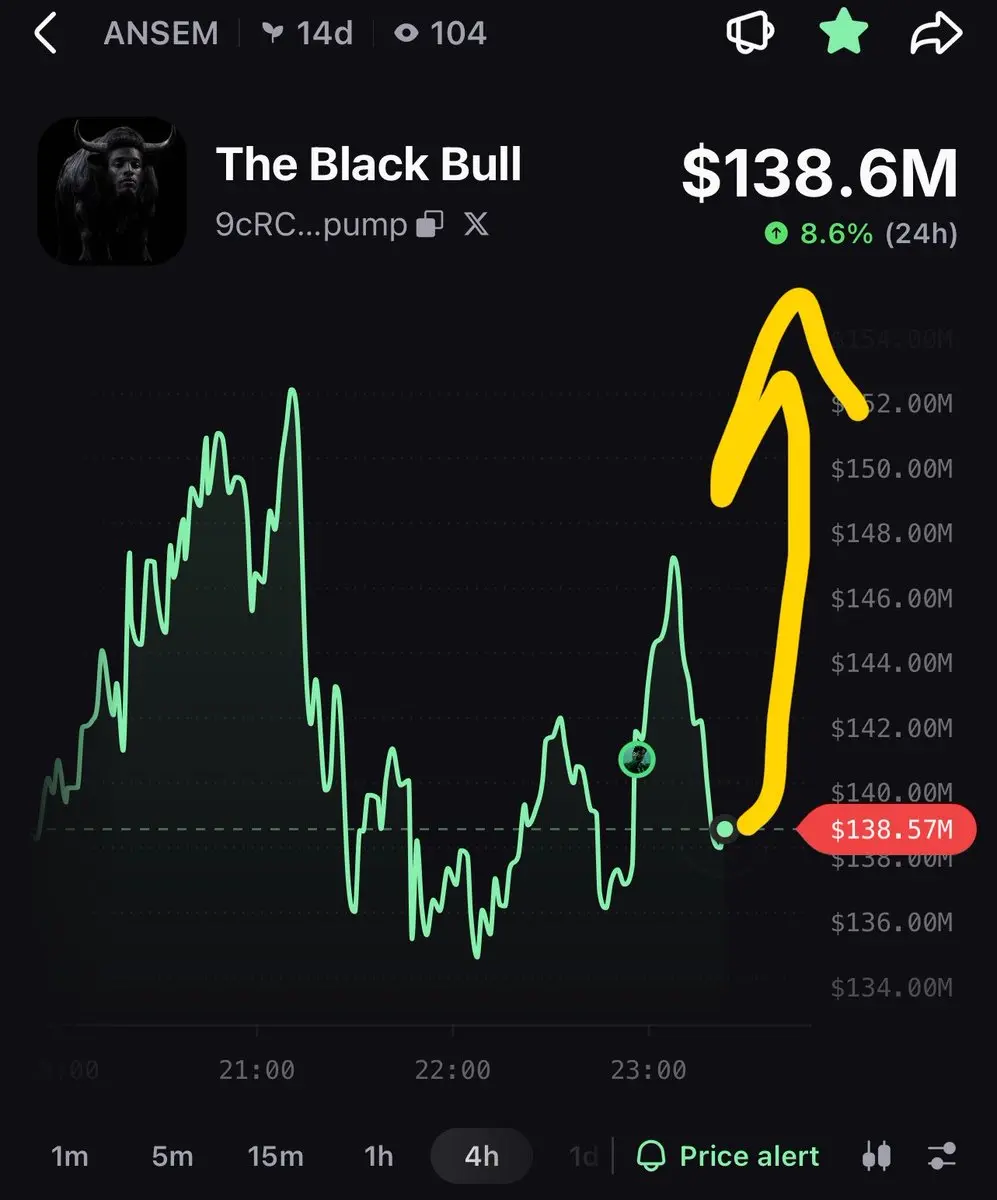Open the X social link icon

pyautogui.click(x=477, y=224)
